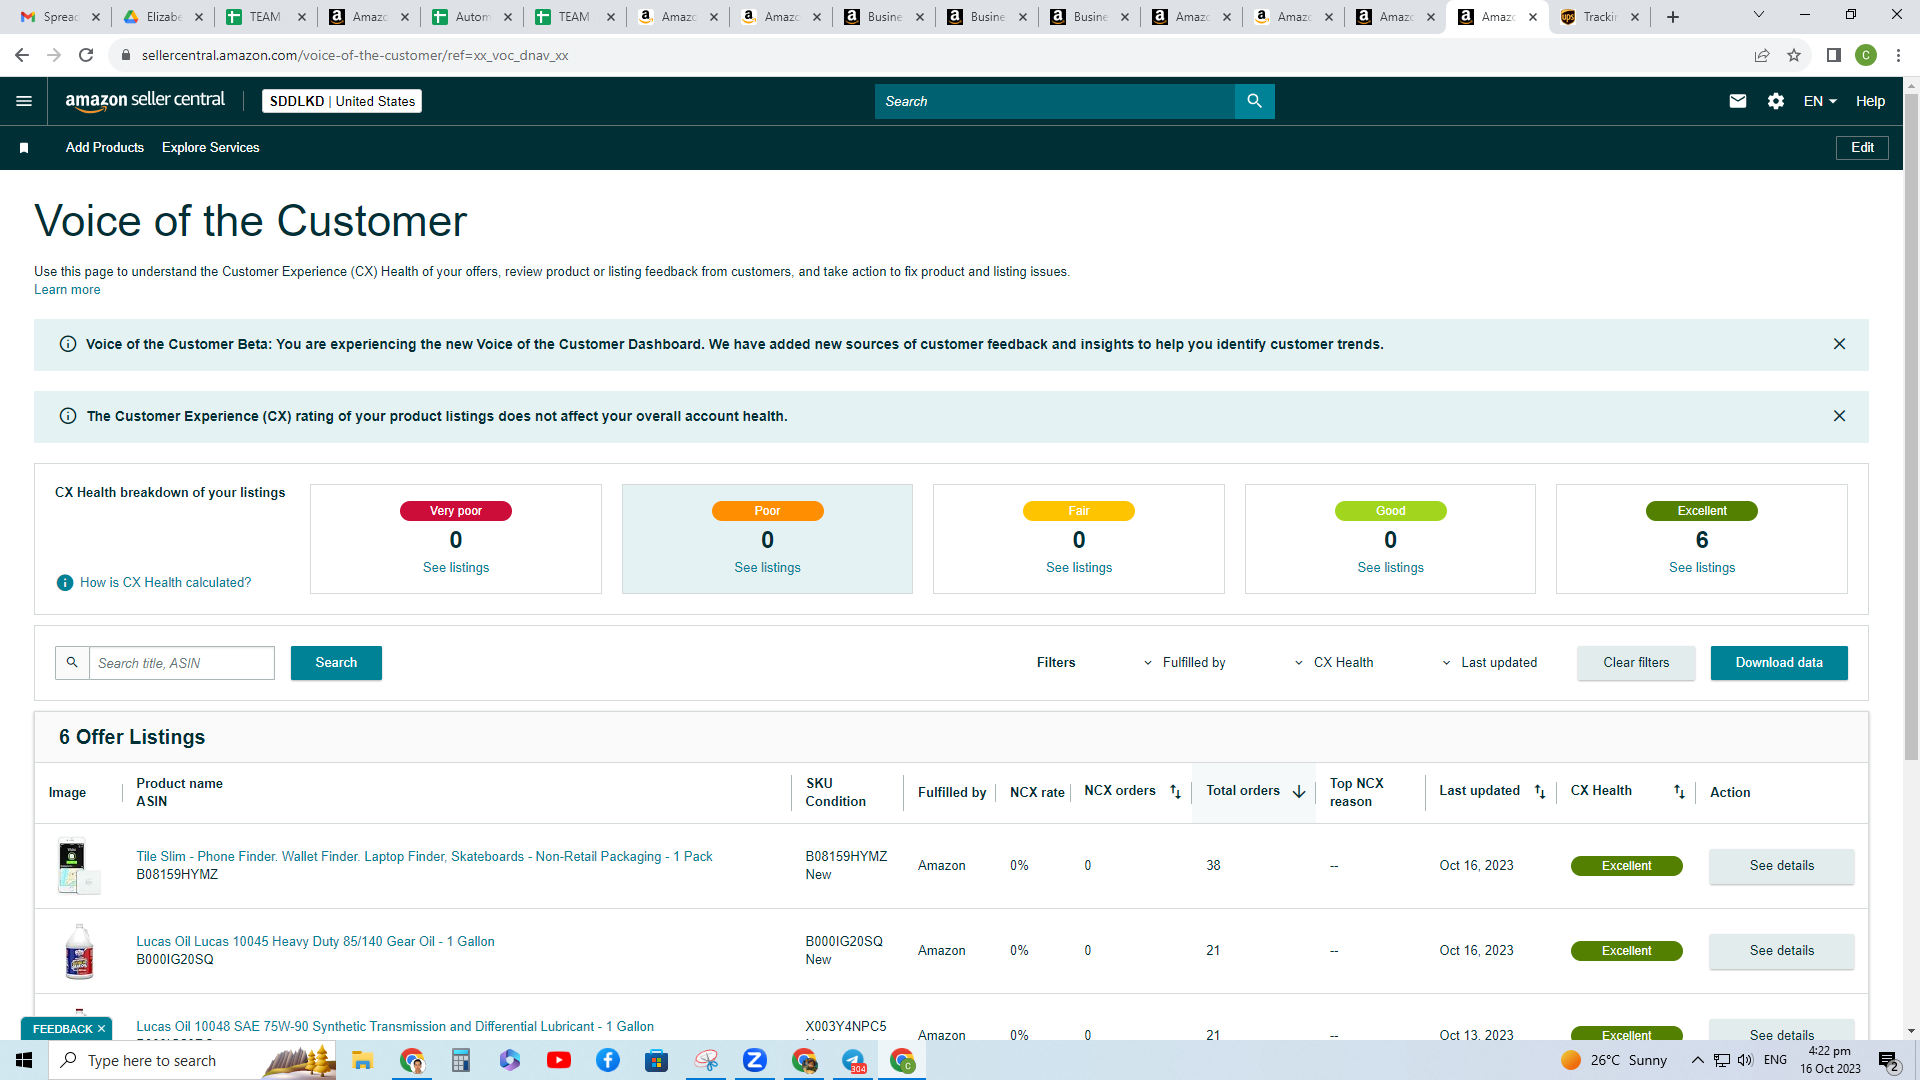Click the teal Search button for listings

[336, 663]
